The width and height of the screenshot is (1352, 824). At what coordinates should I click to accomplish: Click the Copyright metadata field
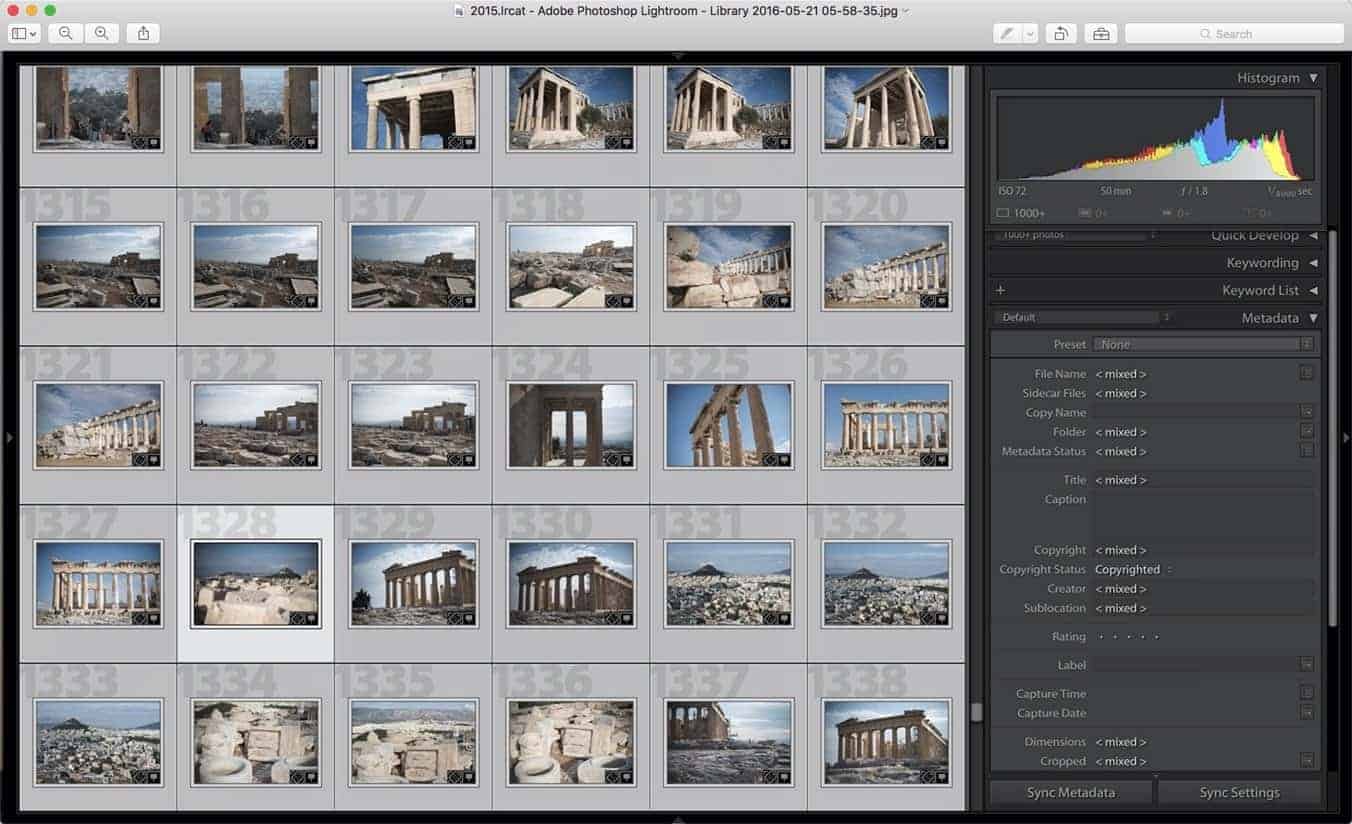pyautogui.click(x=1204, y=550)
